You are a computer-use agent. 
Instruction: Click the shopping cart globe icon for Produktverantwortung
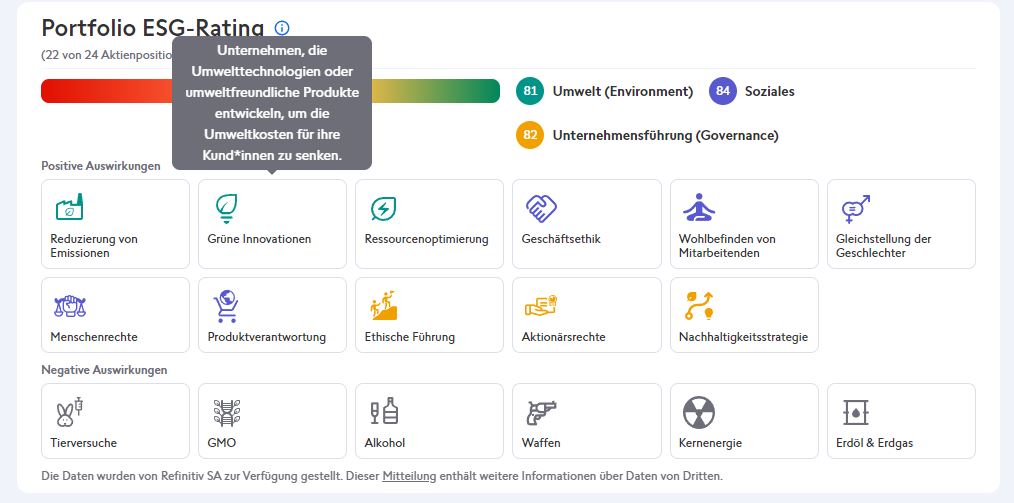click(226, 306)
